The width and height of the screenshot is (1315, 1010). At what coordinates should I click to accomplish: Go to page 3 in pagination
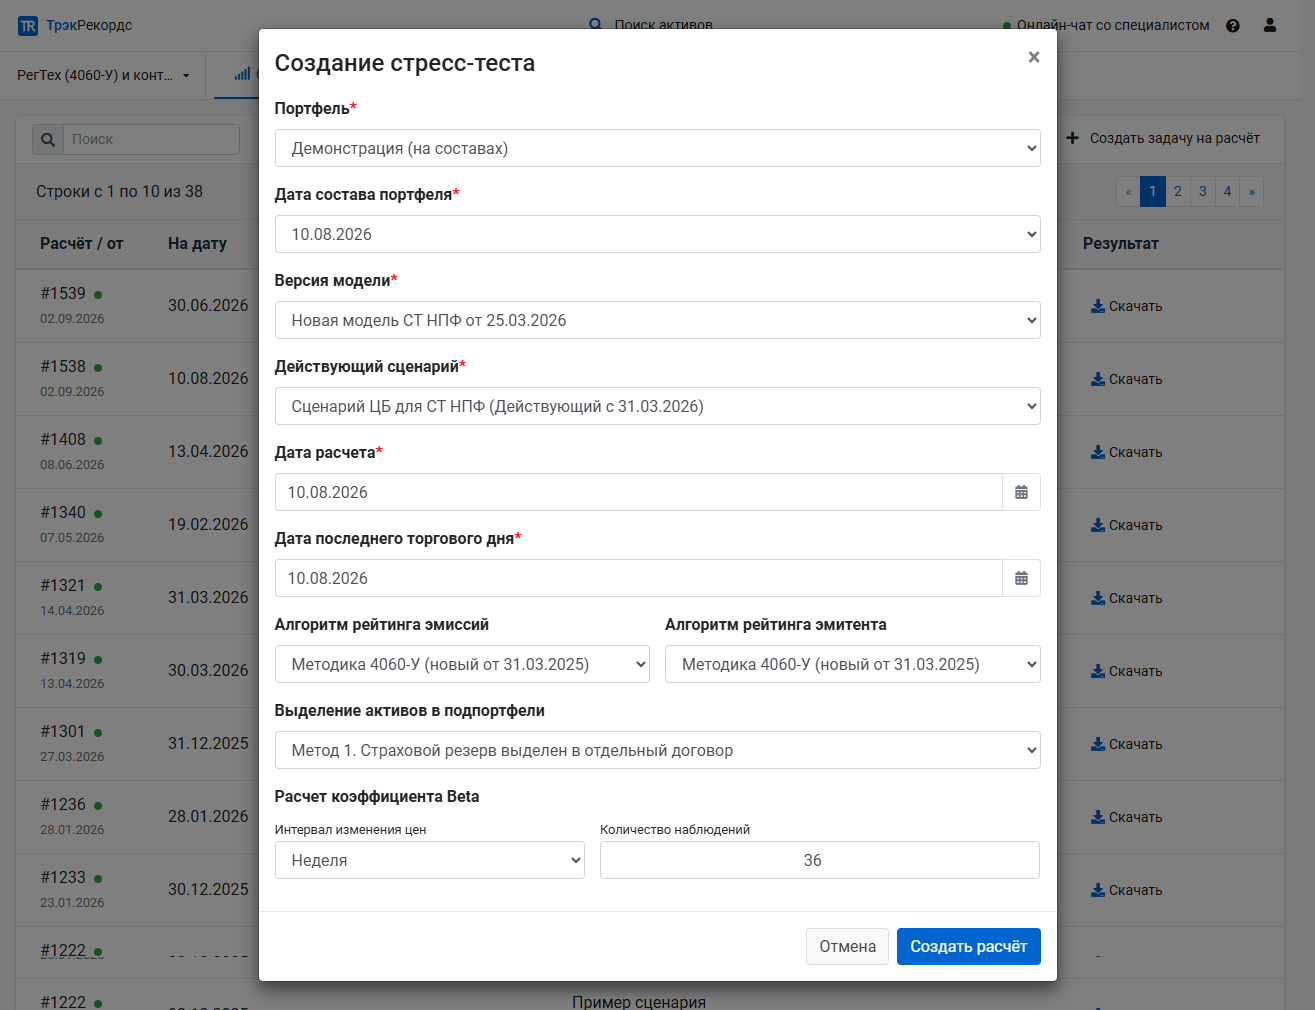[1202, 191]
